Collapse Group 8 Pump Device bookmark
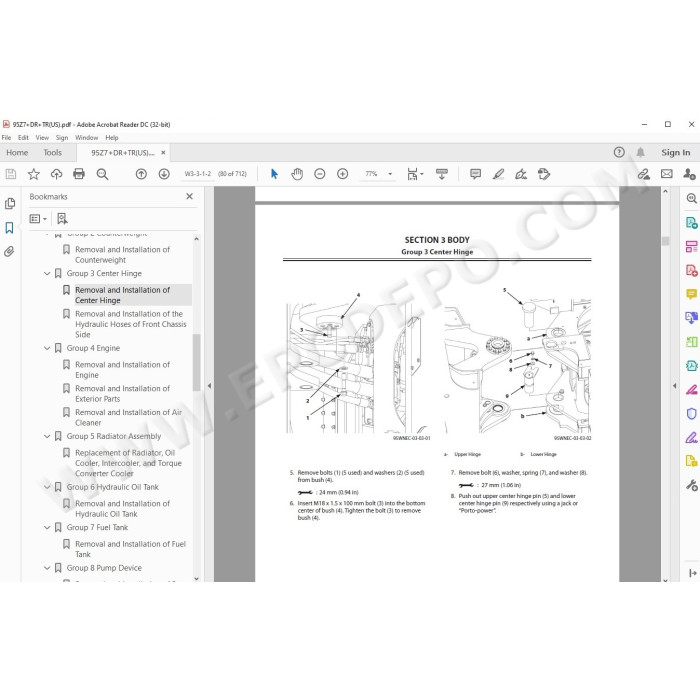700x700 pixels. click(47, 568)
